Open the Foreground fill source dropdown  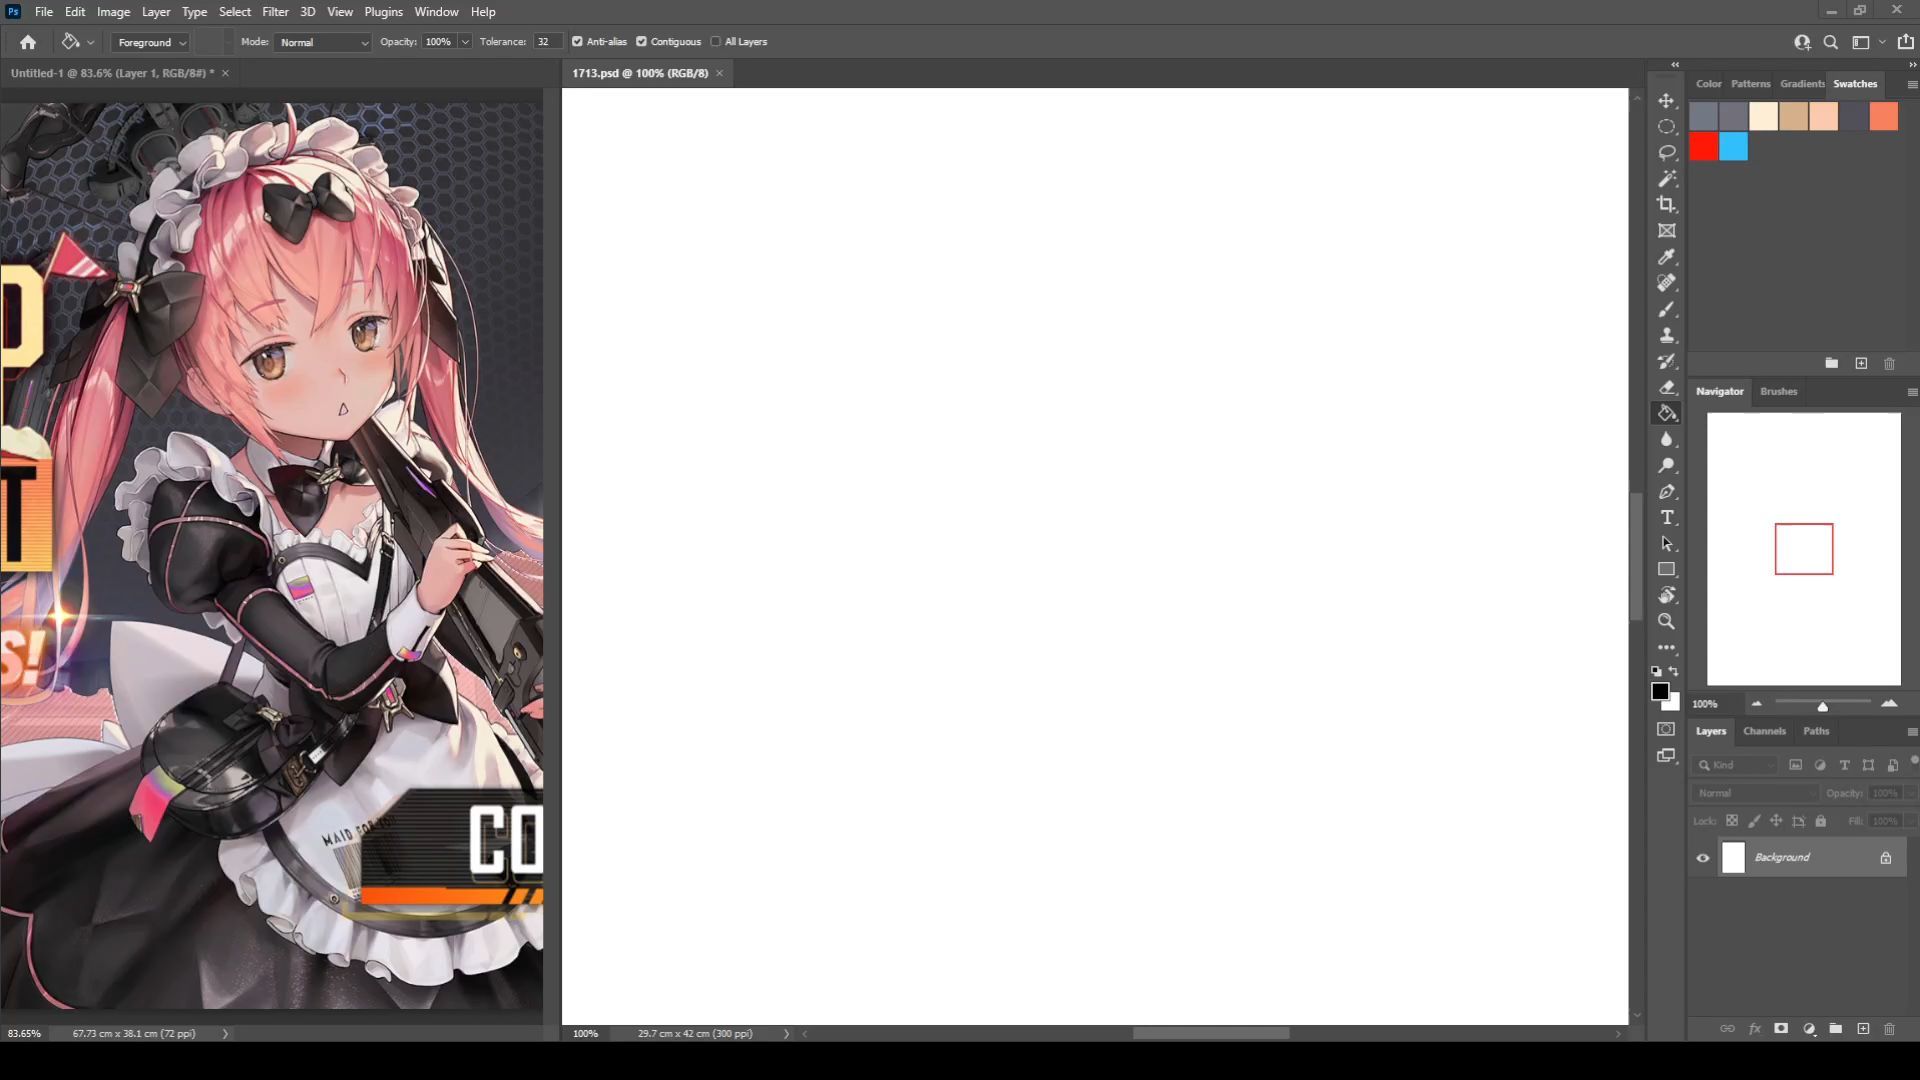[x=151, y=42]
